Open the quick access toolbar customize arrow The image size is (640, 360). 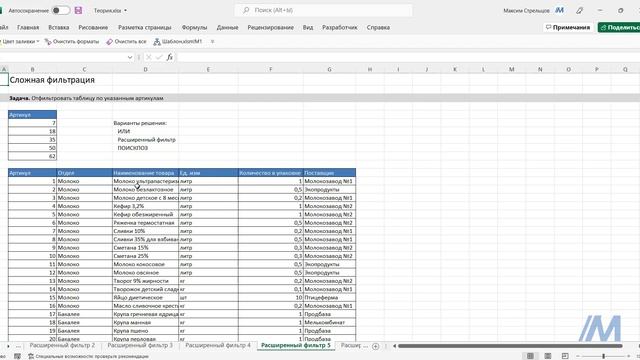(x=212, y=41)
